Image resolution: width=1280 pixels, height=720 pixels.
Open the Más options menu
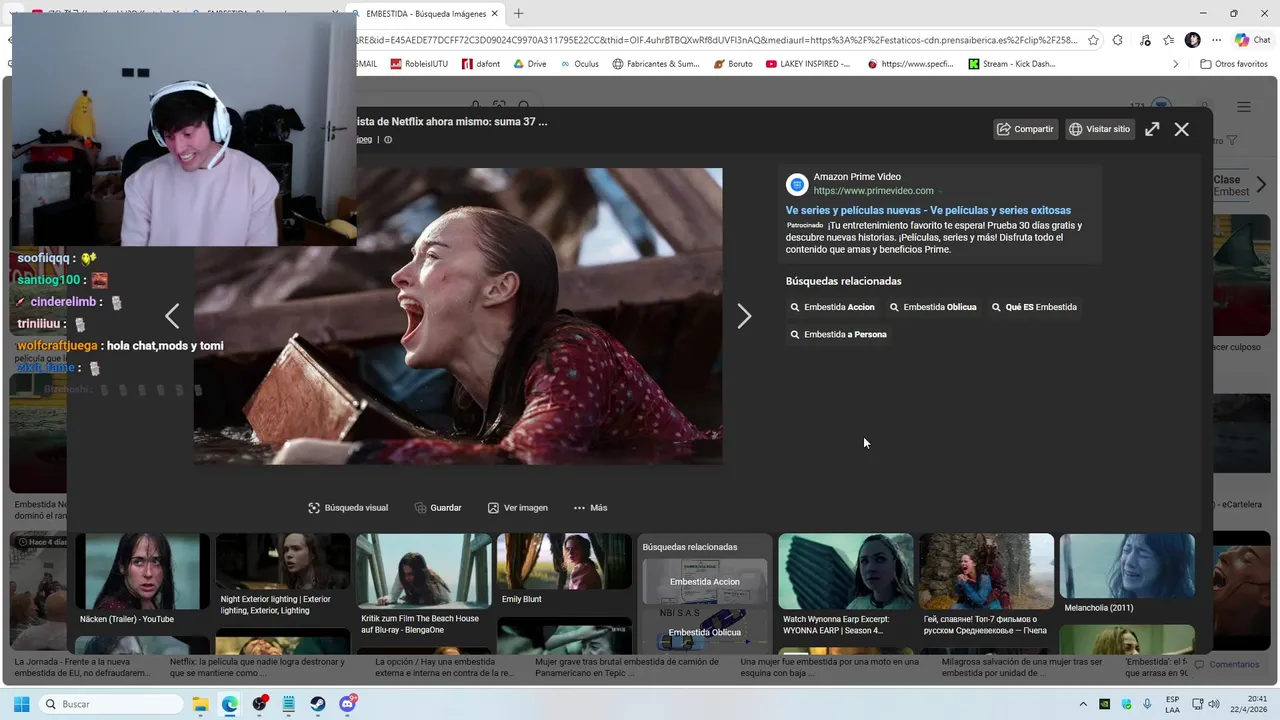(590, 508)
